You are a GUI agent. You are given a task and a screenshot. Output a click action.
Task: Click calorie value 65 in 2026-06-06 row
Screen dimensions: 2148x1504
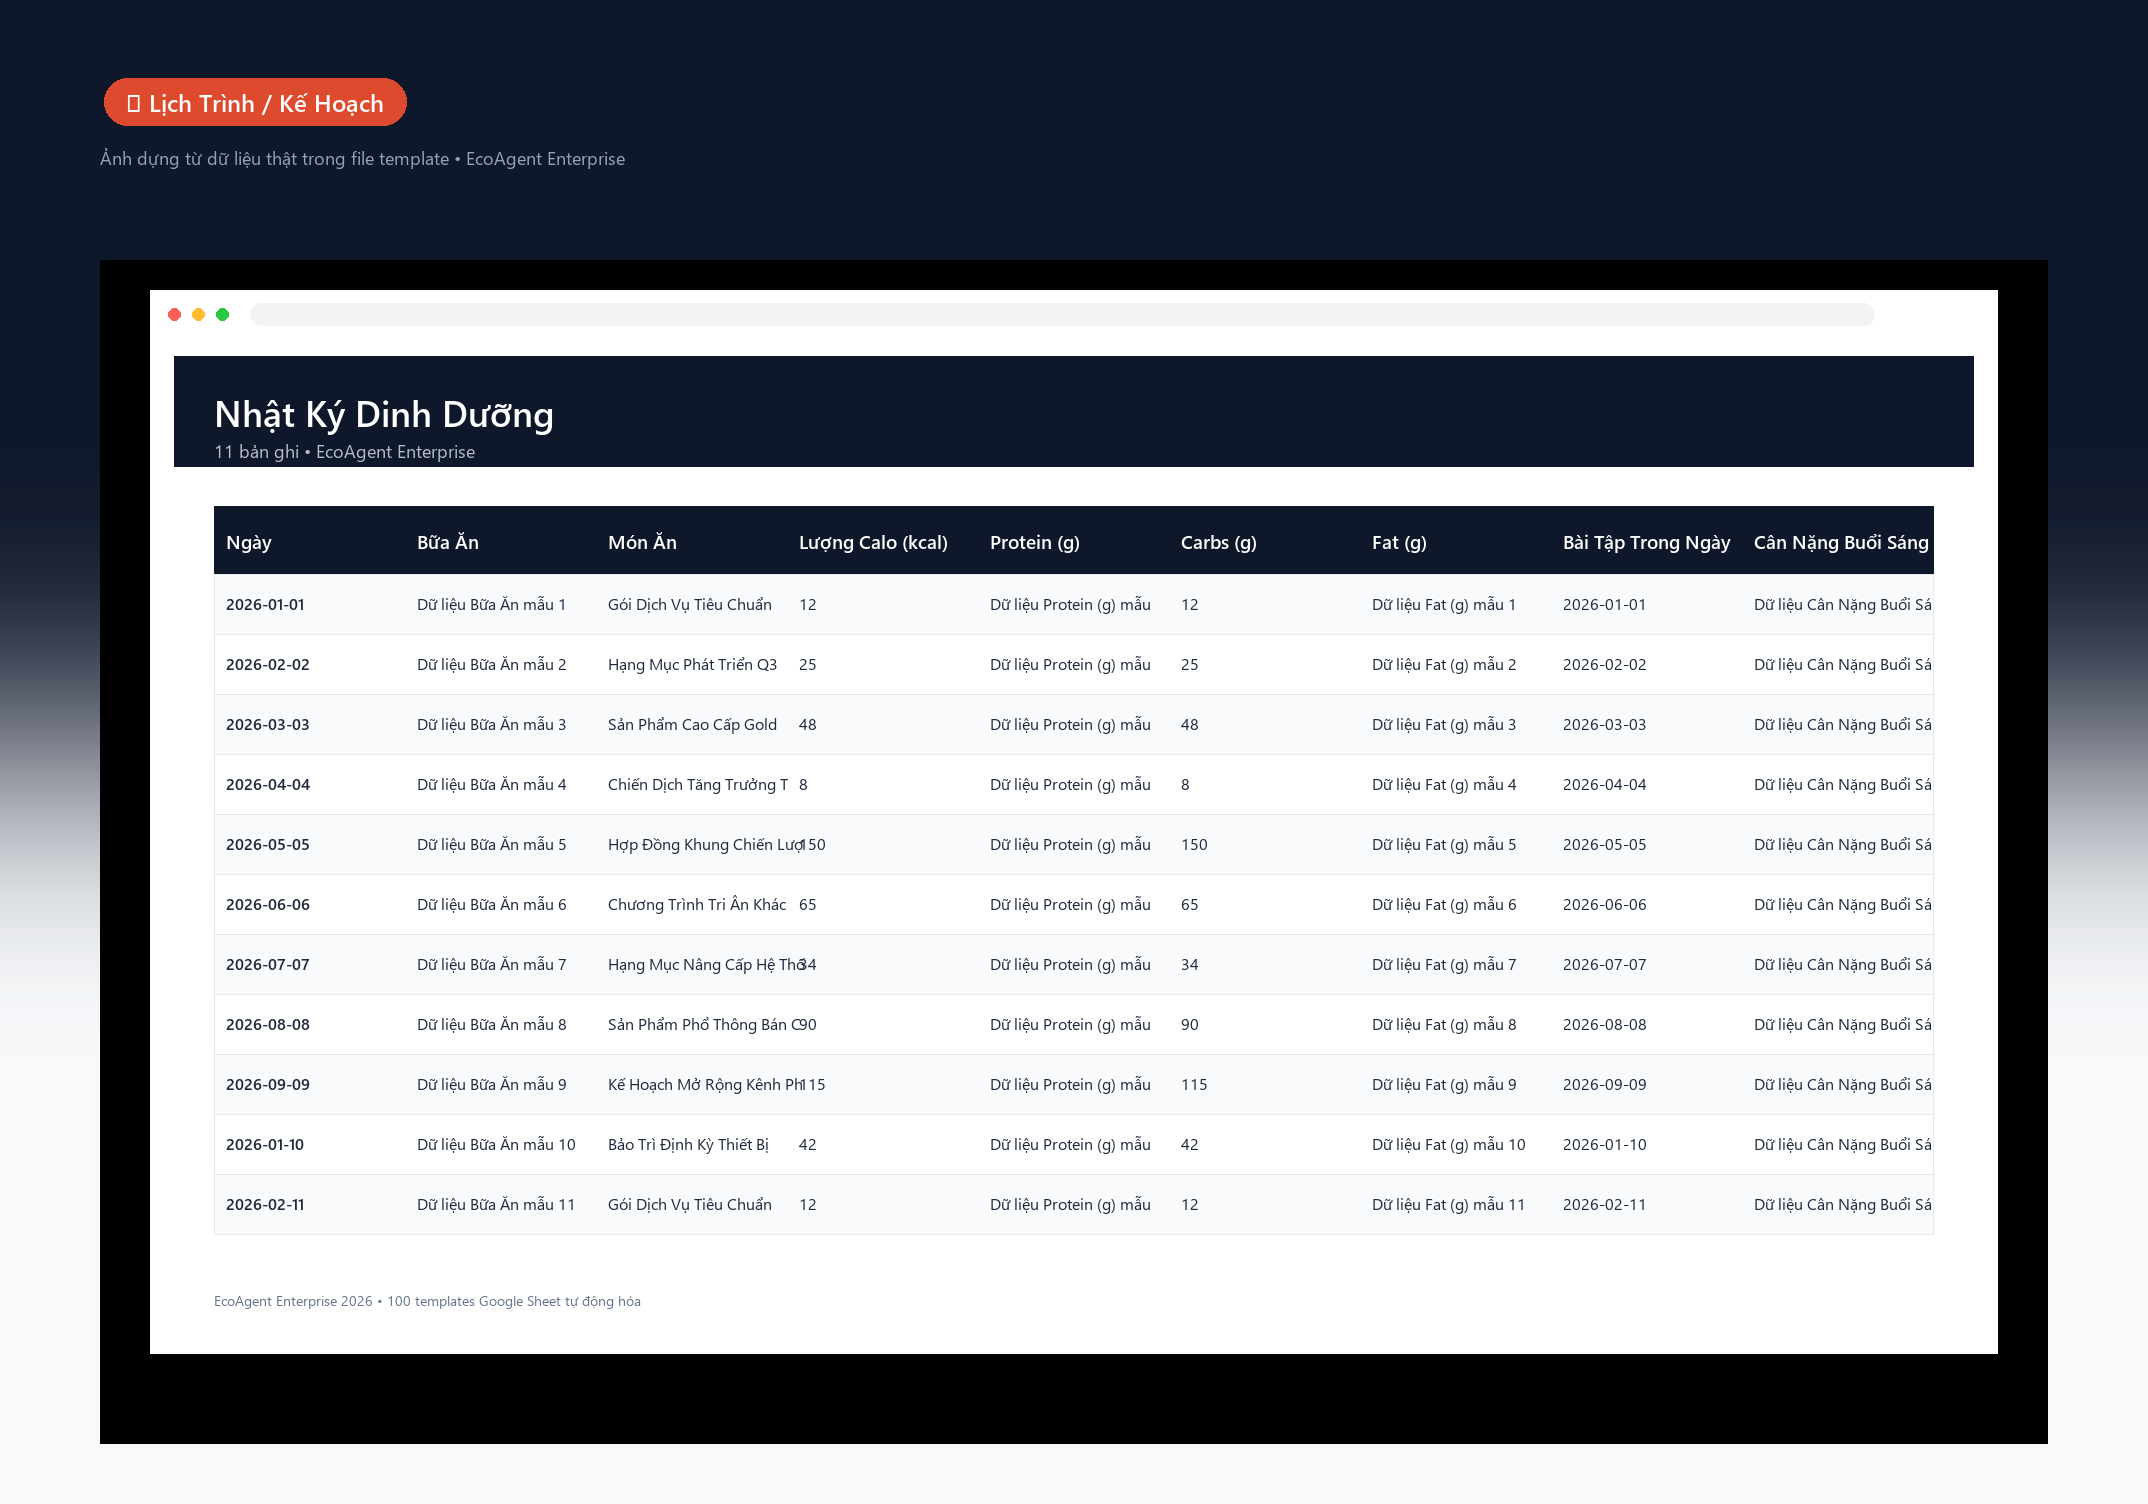point(808,905)
